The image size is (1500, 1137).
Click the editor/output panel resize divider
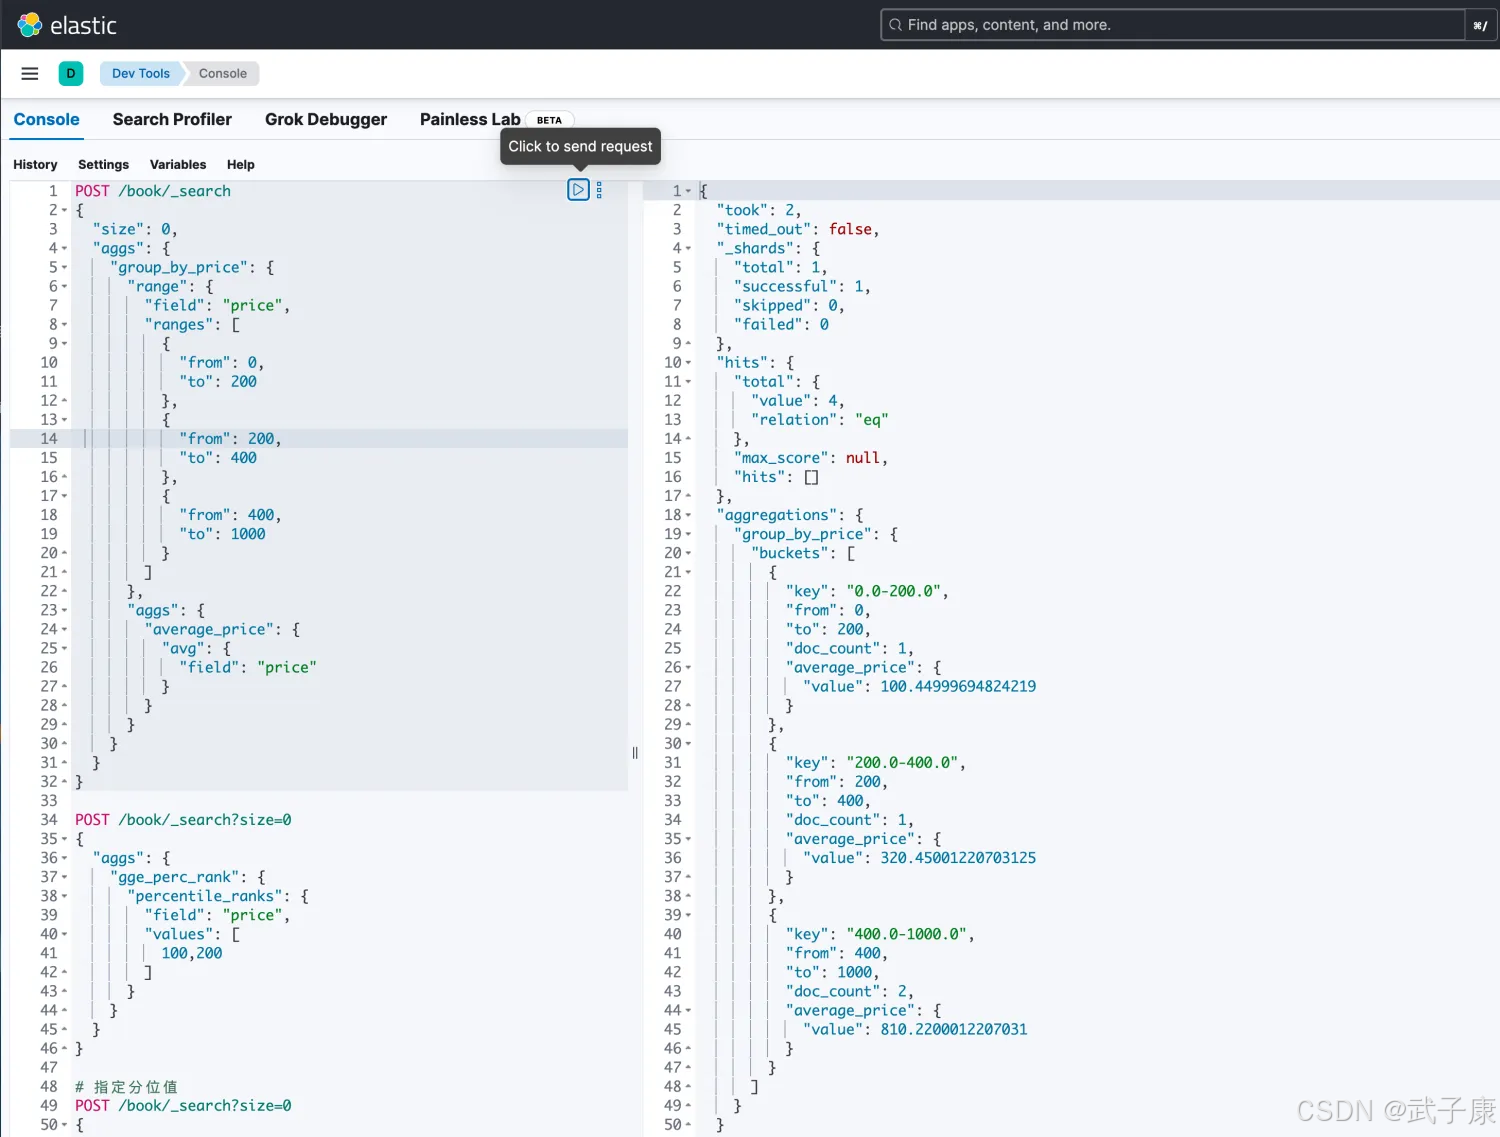click(x=635, y=753)
